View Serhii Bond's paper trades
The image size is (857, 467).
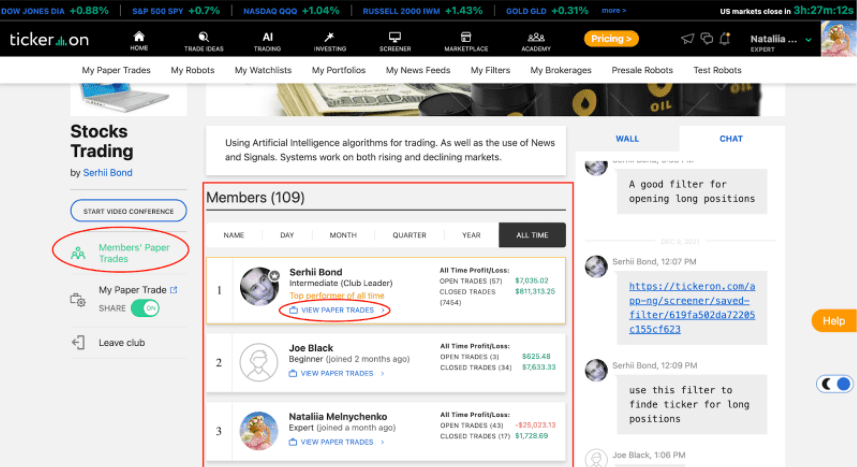coord(337,310)
